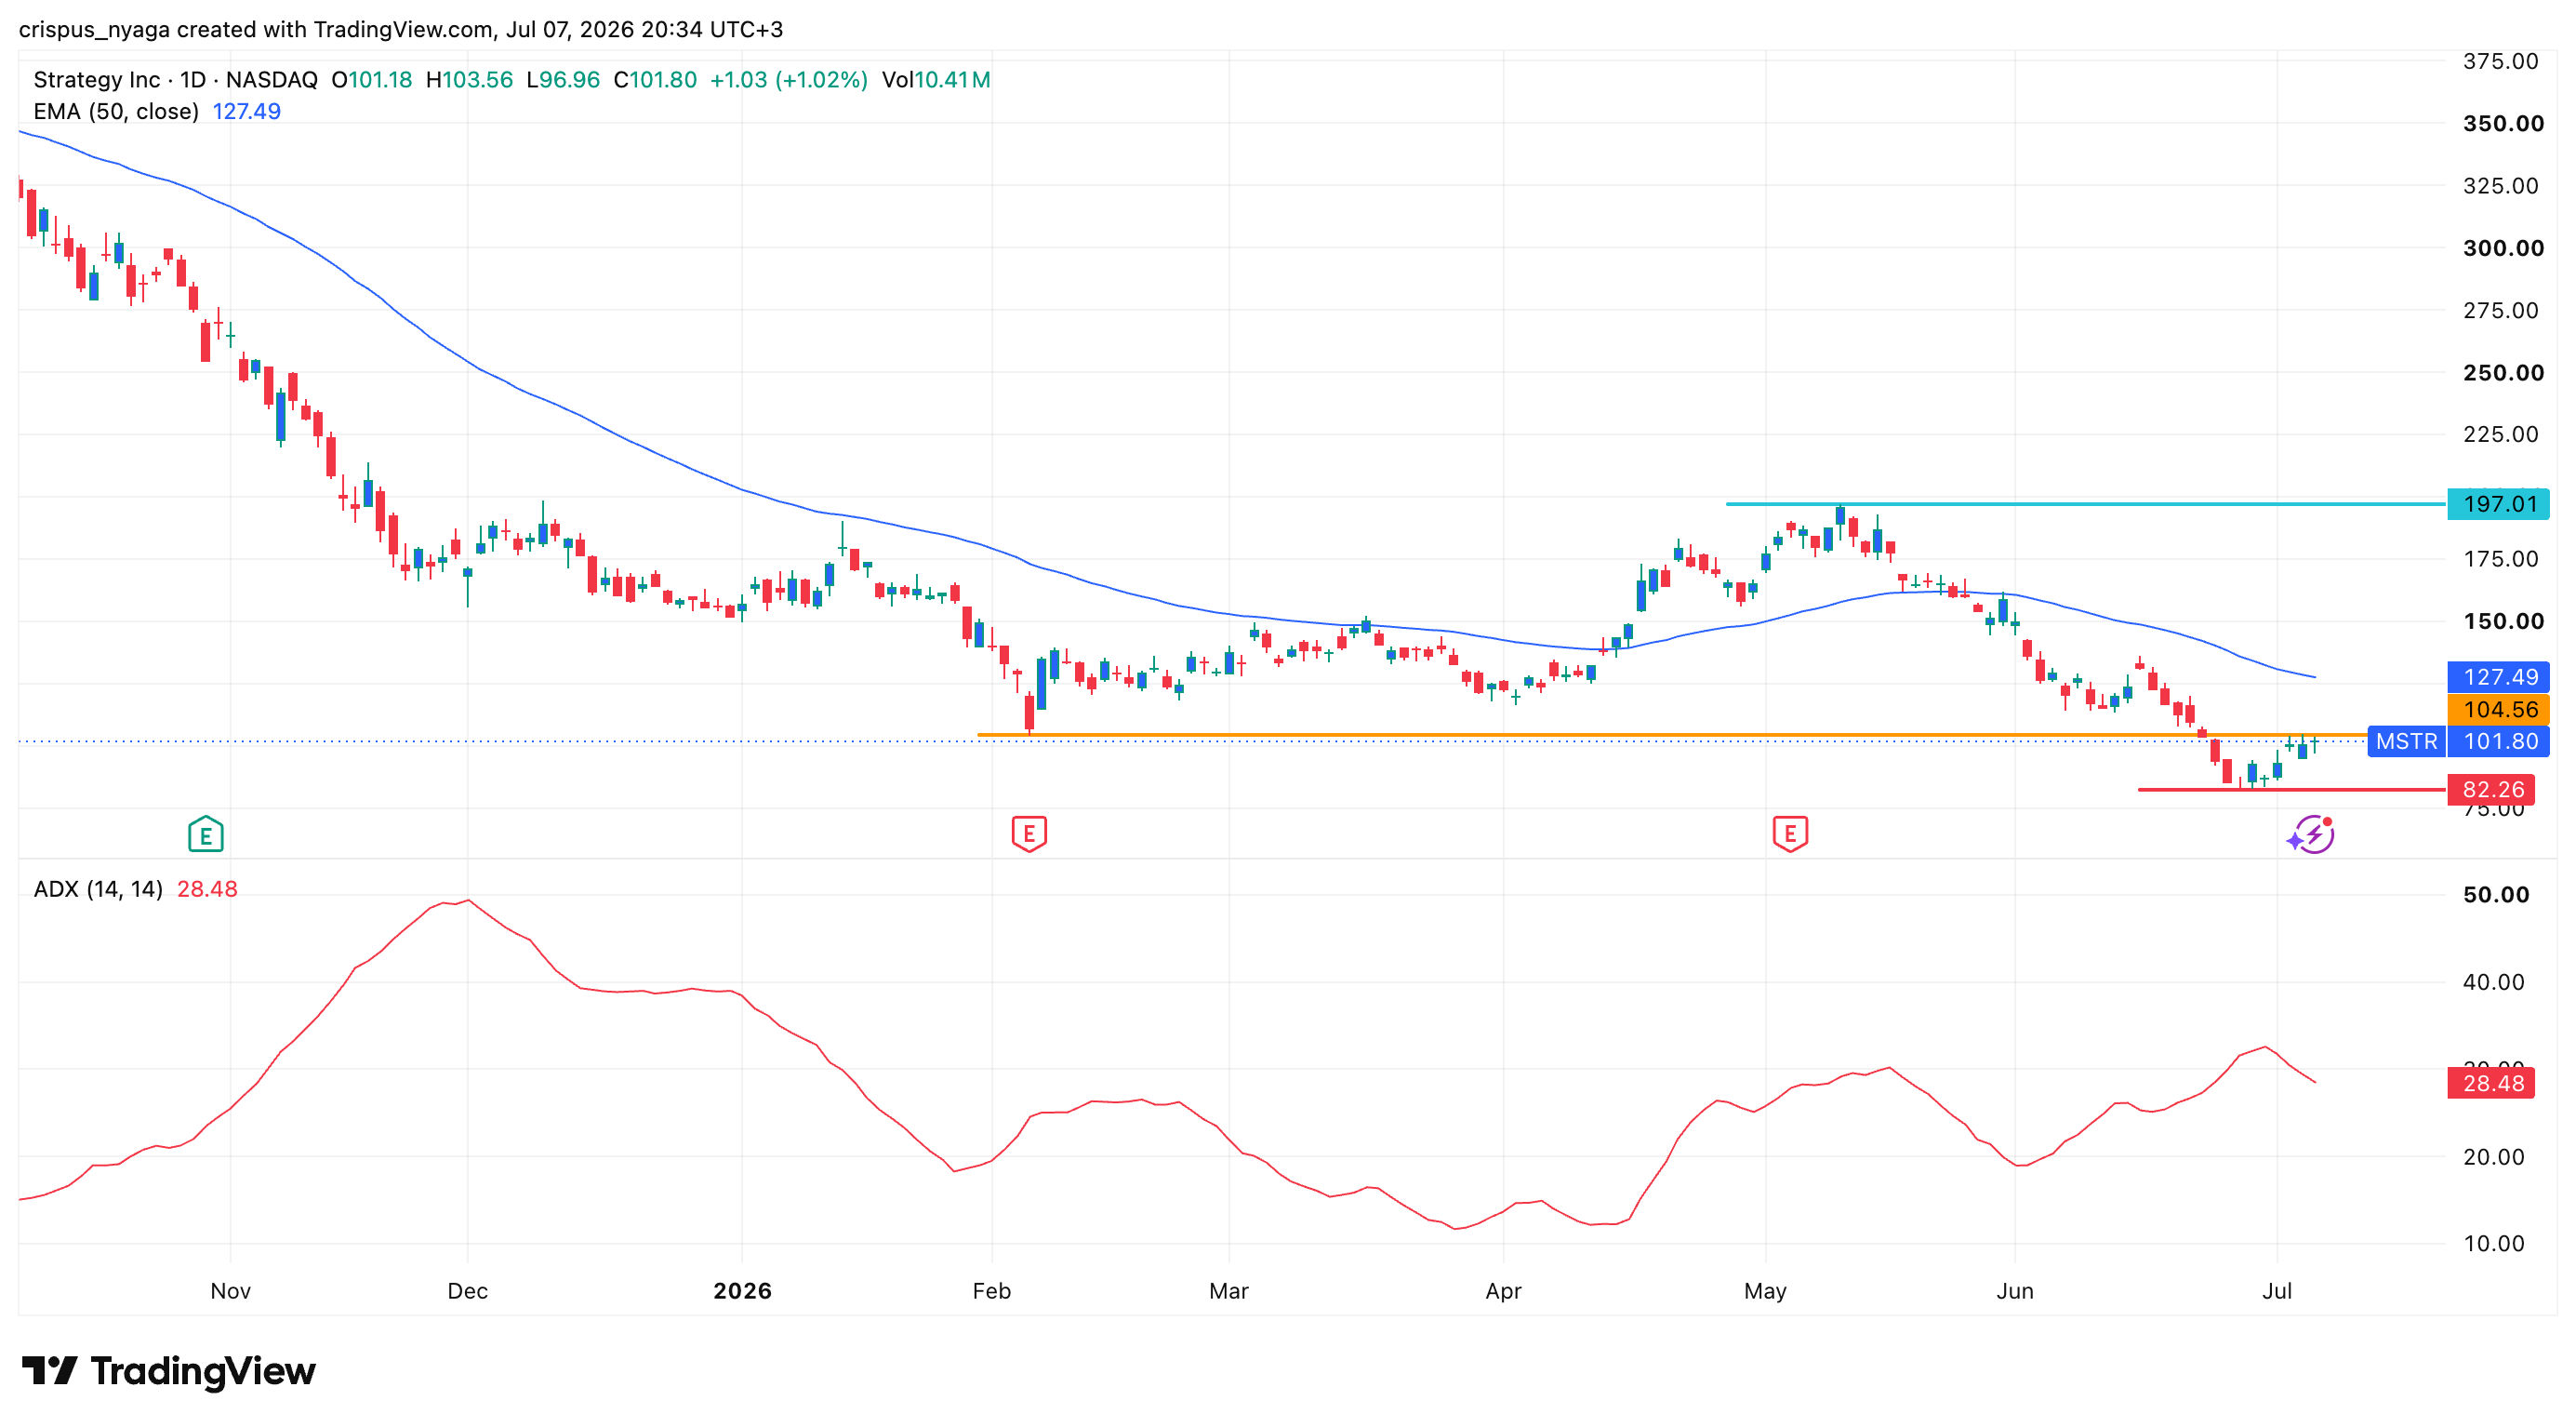Click the low value L96.96
The height and width of the screenshot is (1427, 2576).
563,80
